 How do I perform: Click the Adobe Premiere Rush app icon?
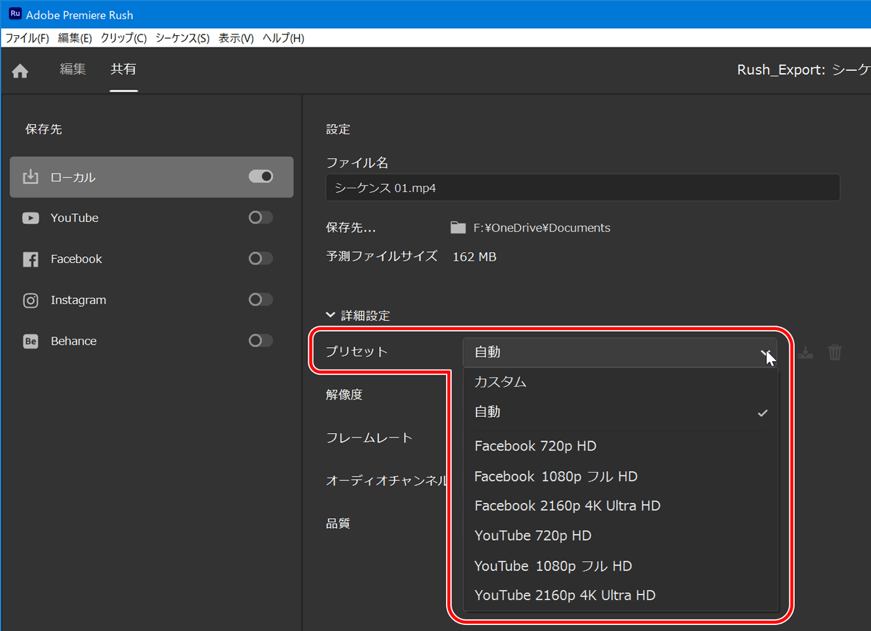(x=15, y=14)
